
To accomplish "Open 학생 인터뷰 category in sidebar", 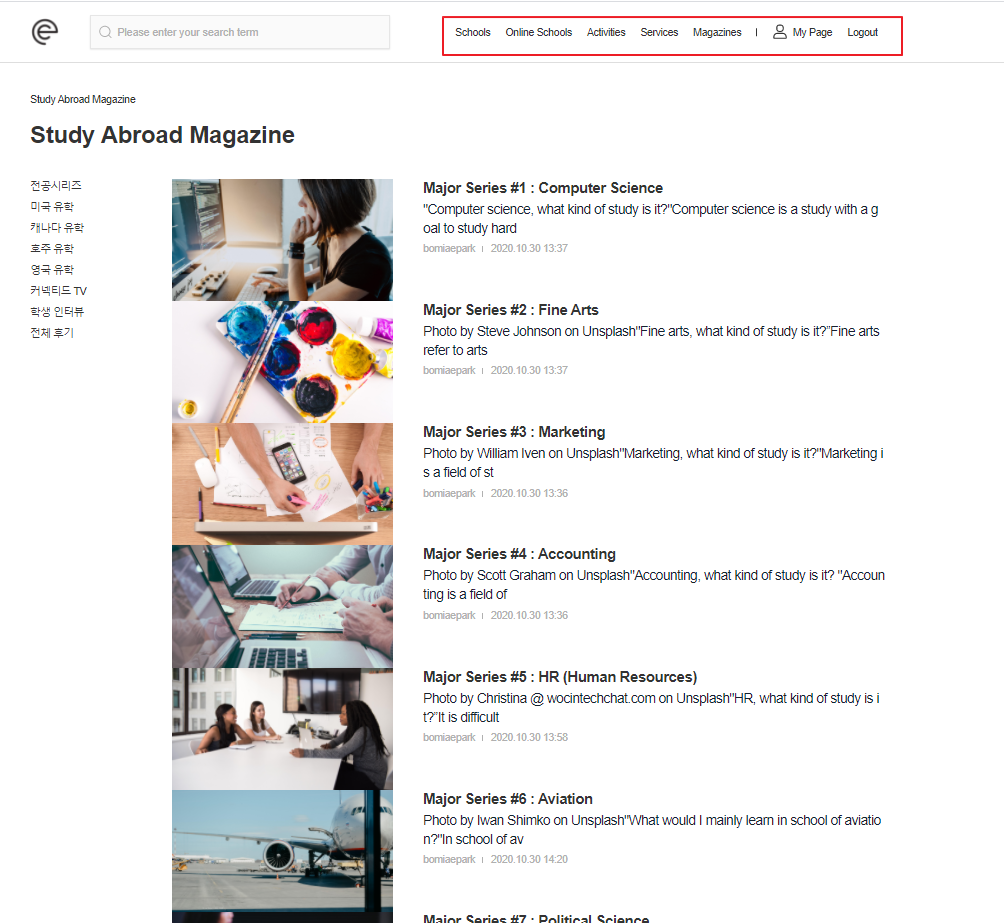I will pyautogui.click(x=57, y=312).
